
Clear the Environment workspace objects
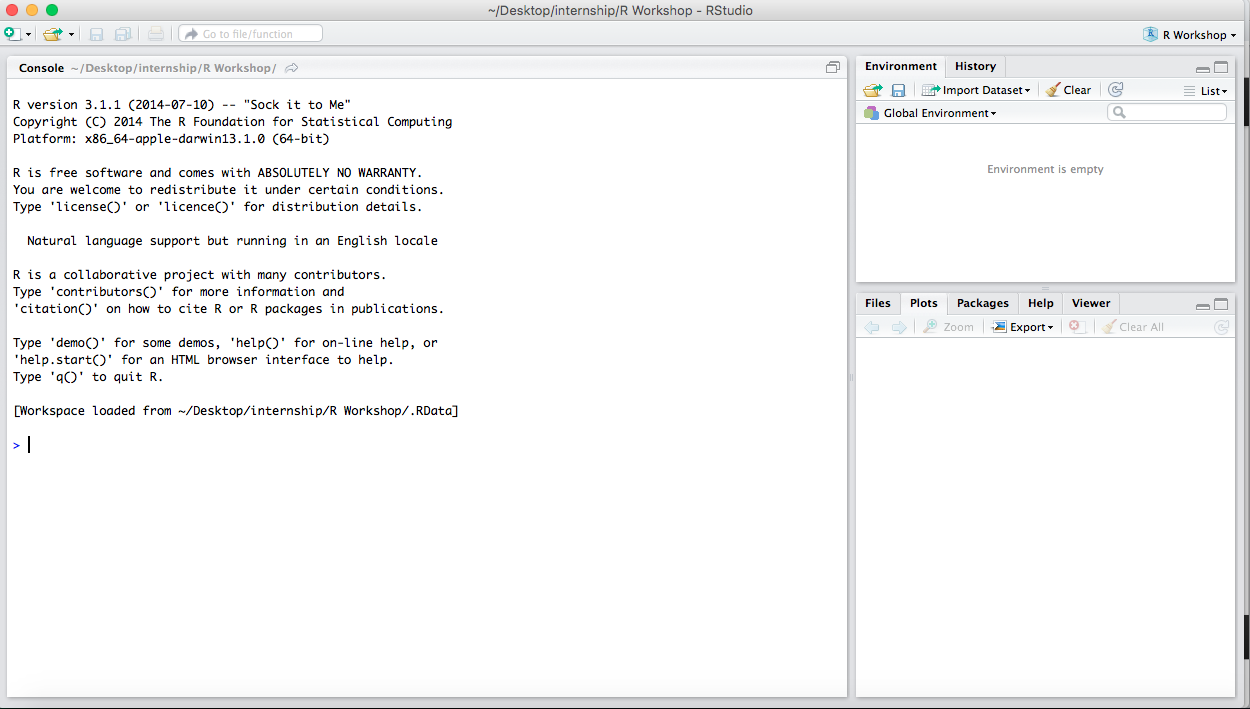pos(1068,90)
